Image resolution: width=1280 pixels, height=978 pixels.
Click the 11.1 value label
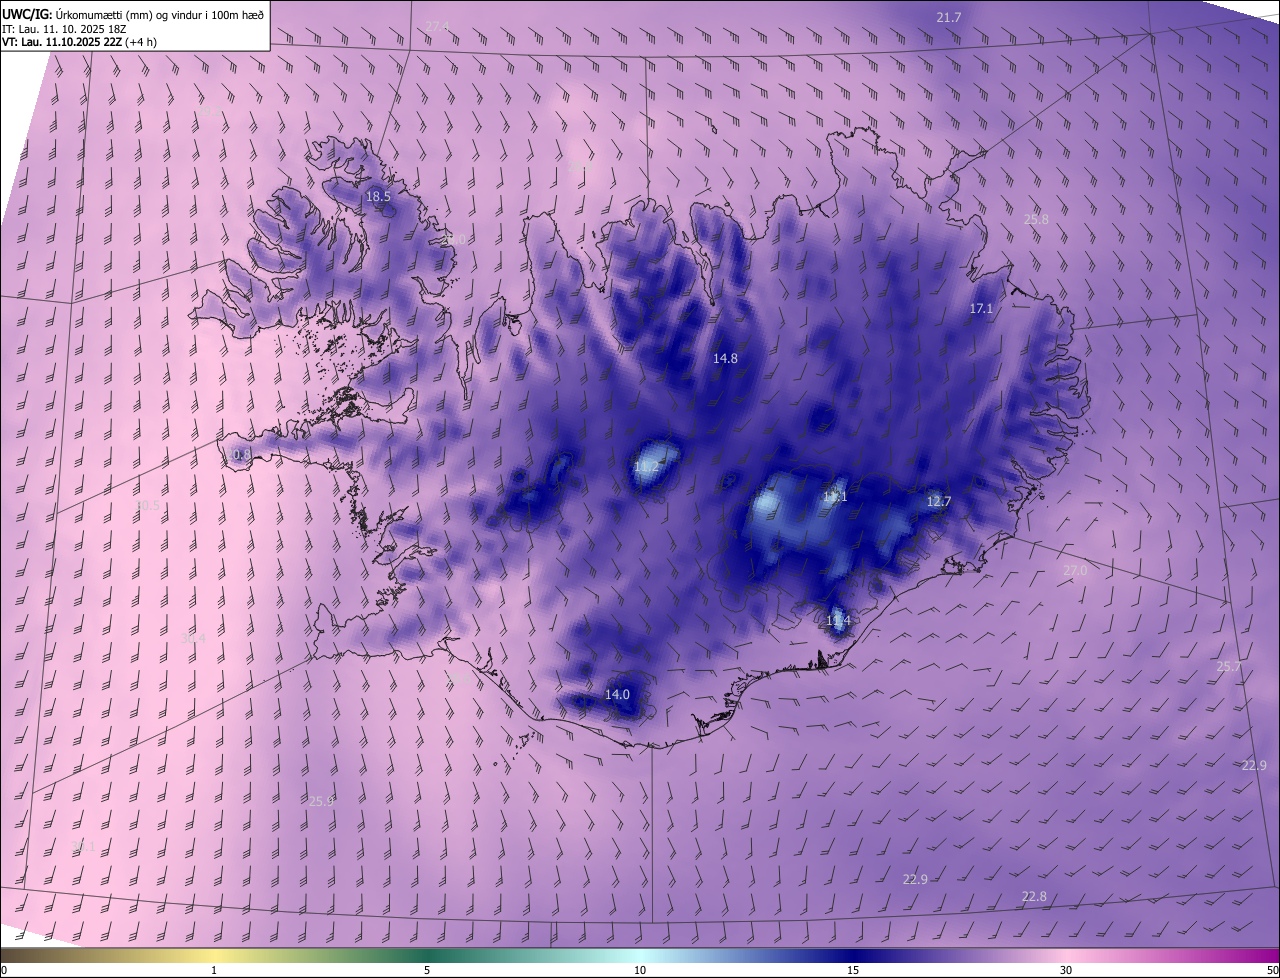click(x=835, y=497)
